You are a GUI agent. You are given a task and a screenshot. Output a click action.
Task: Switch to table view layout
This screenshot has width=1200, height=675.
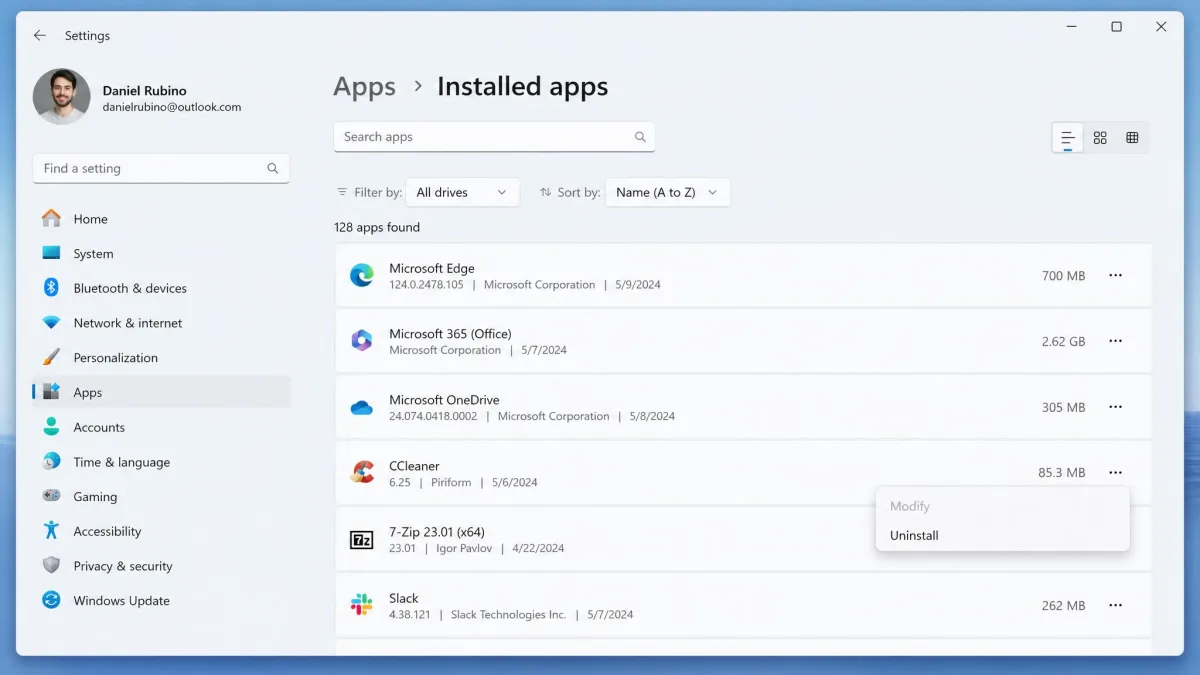(x=1132, y=138)
